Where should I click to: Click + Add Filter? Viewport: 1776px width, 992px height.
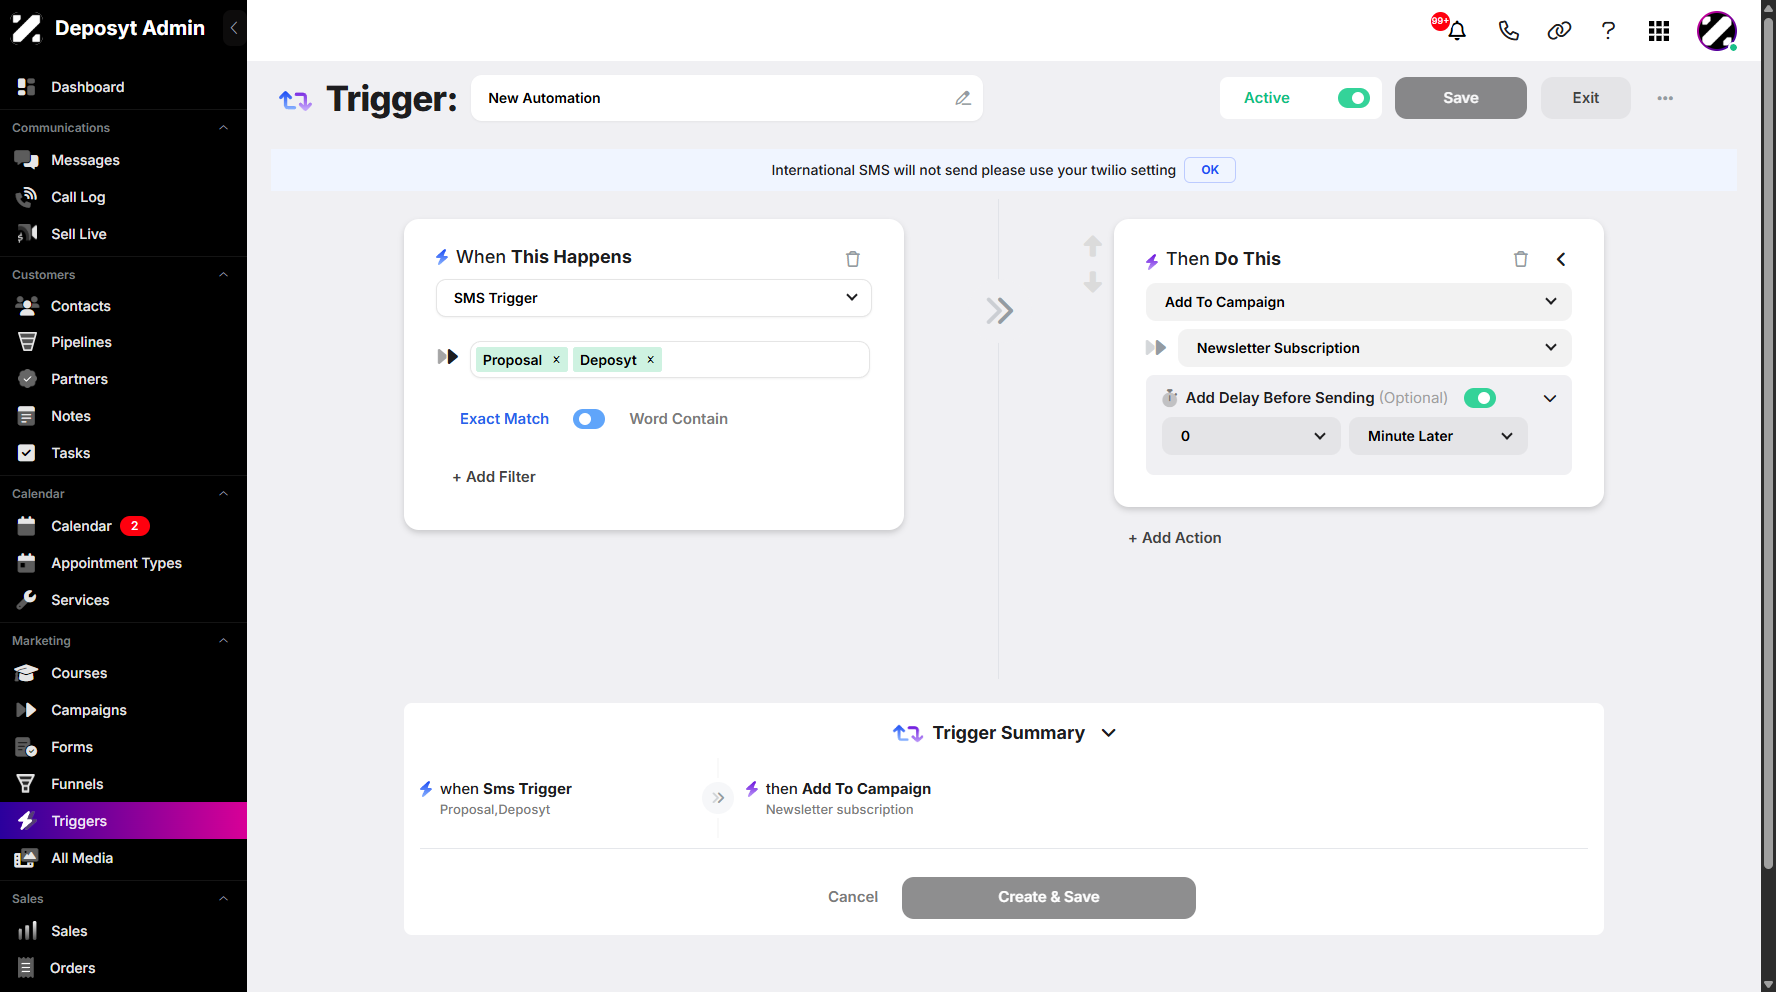click(494, 477)
